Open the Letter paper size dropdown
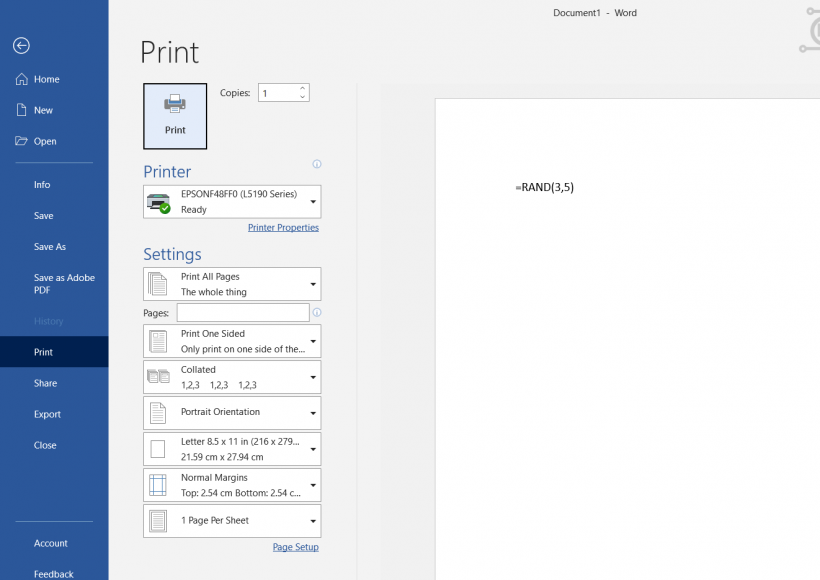The image size is (820, 580). coord(232,449)
